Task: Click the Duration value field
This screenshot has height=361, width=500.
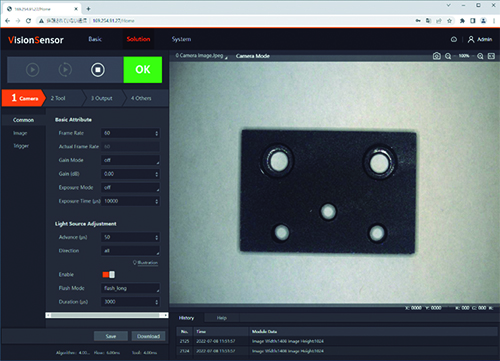Action: (x=130, y=302)
